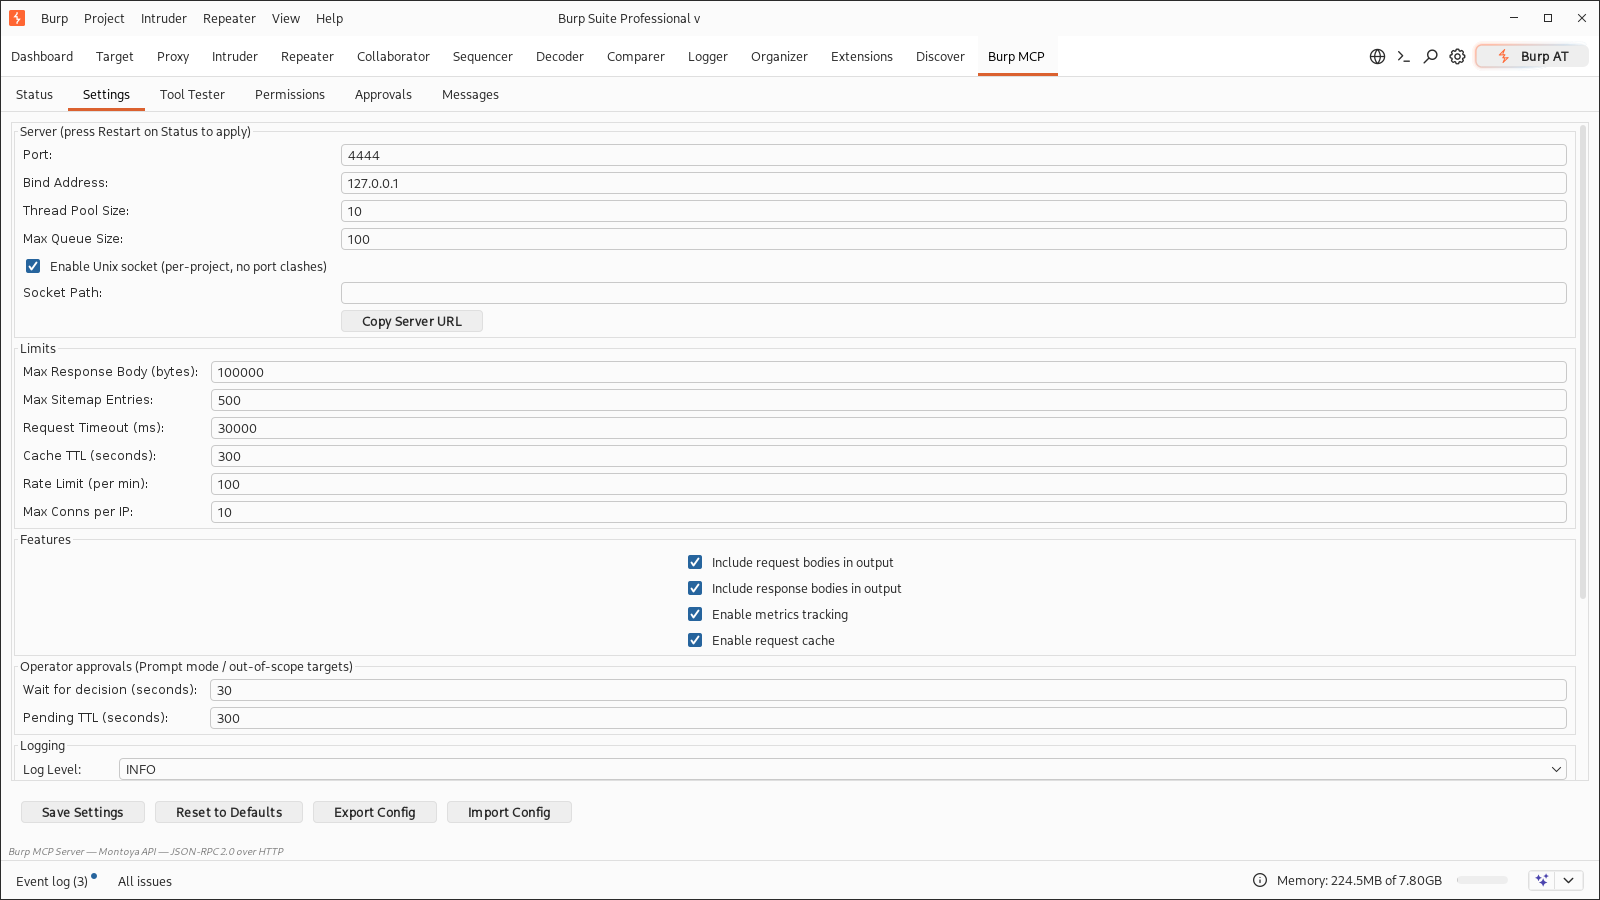Click Wait for decision seconds field
The width and height of the screenshot is (1600, 900).
click(x=888, y=690)
